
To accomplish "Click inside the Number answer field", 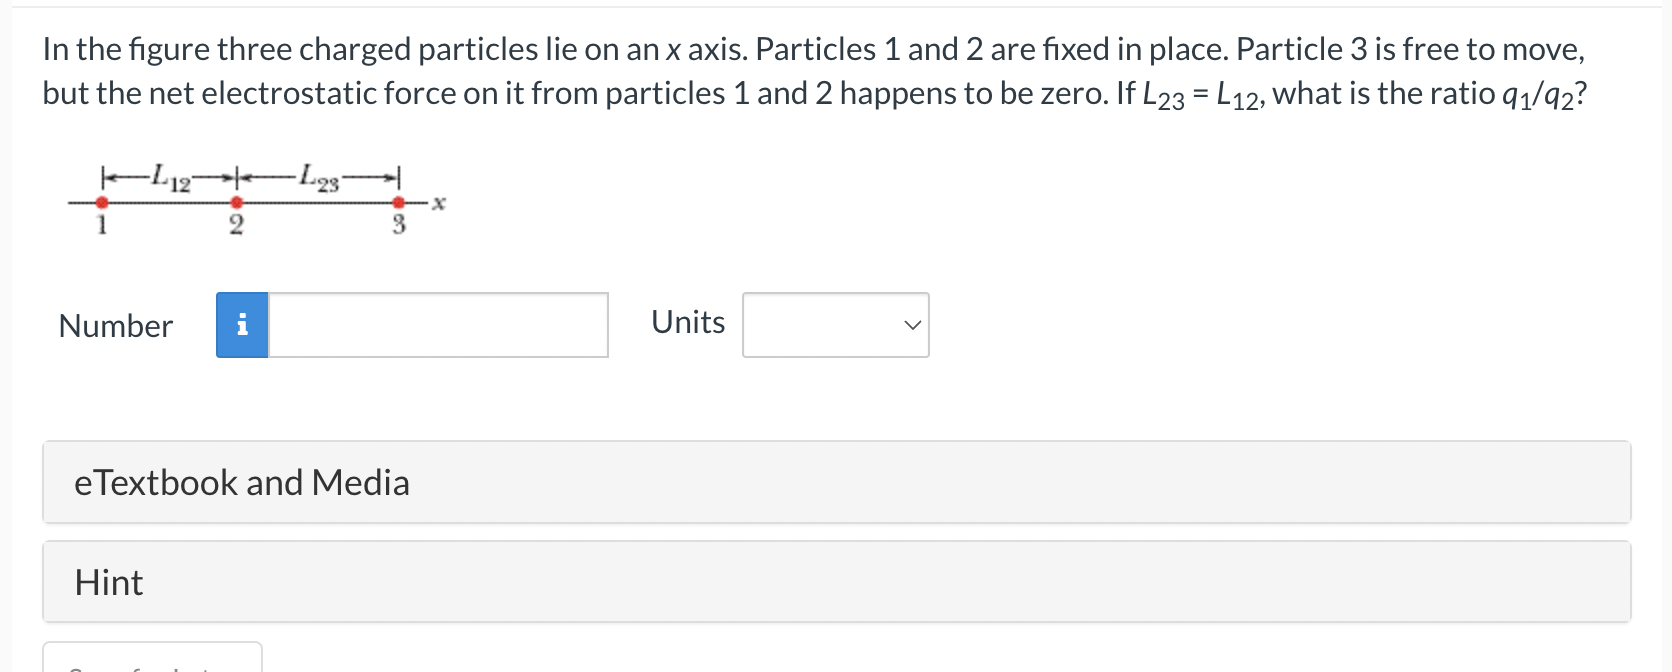I will 435,325.
